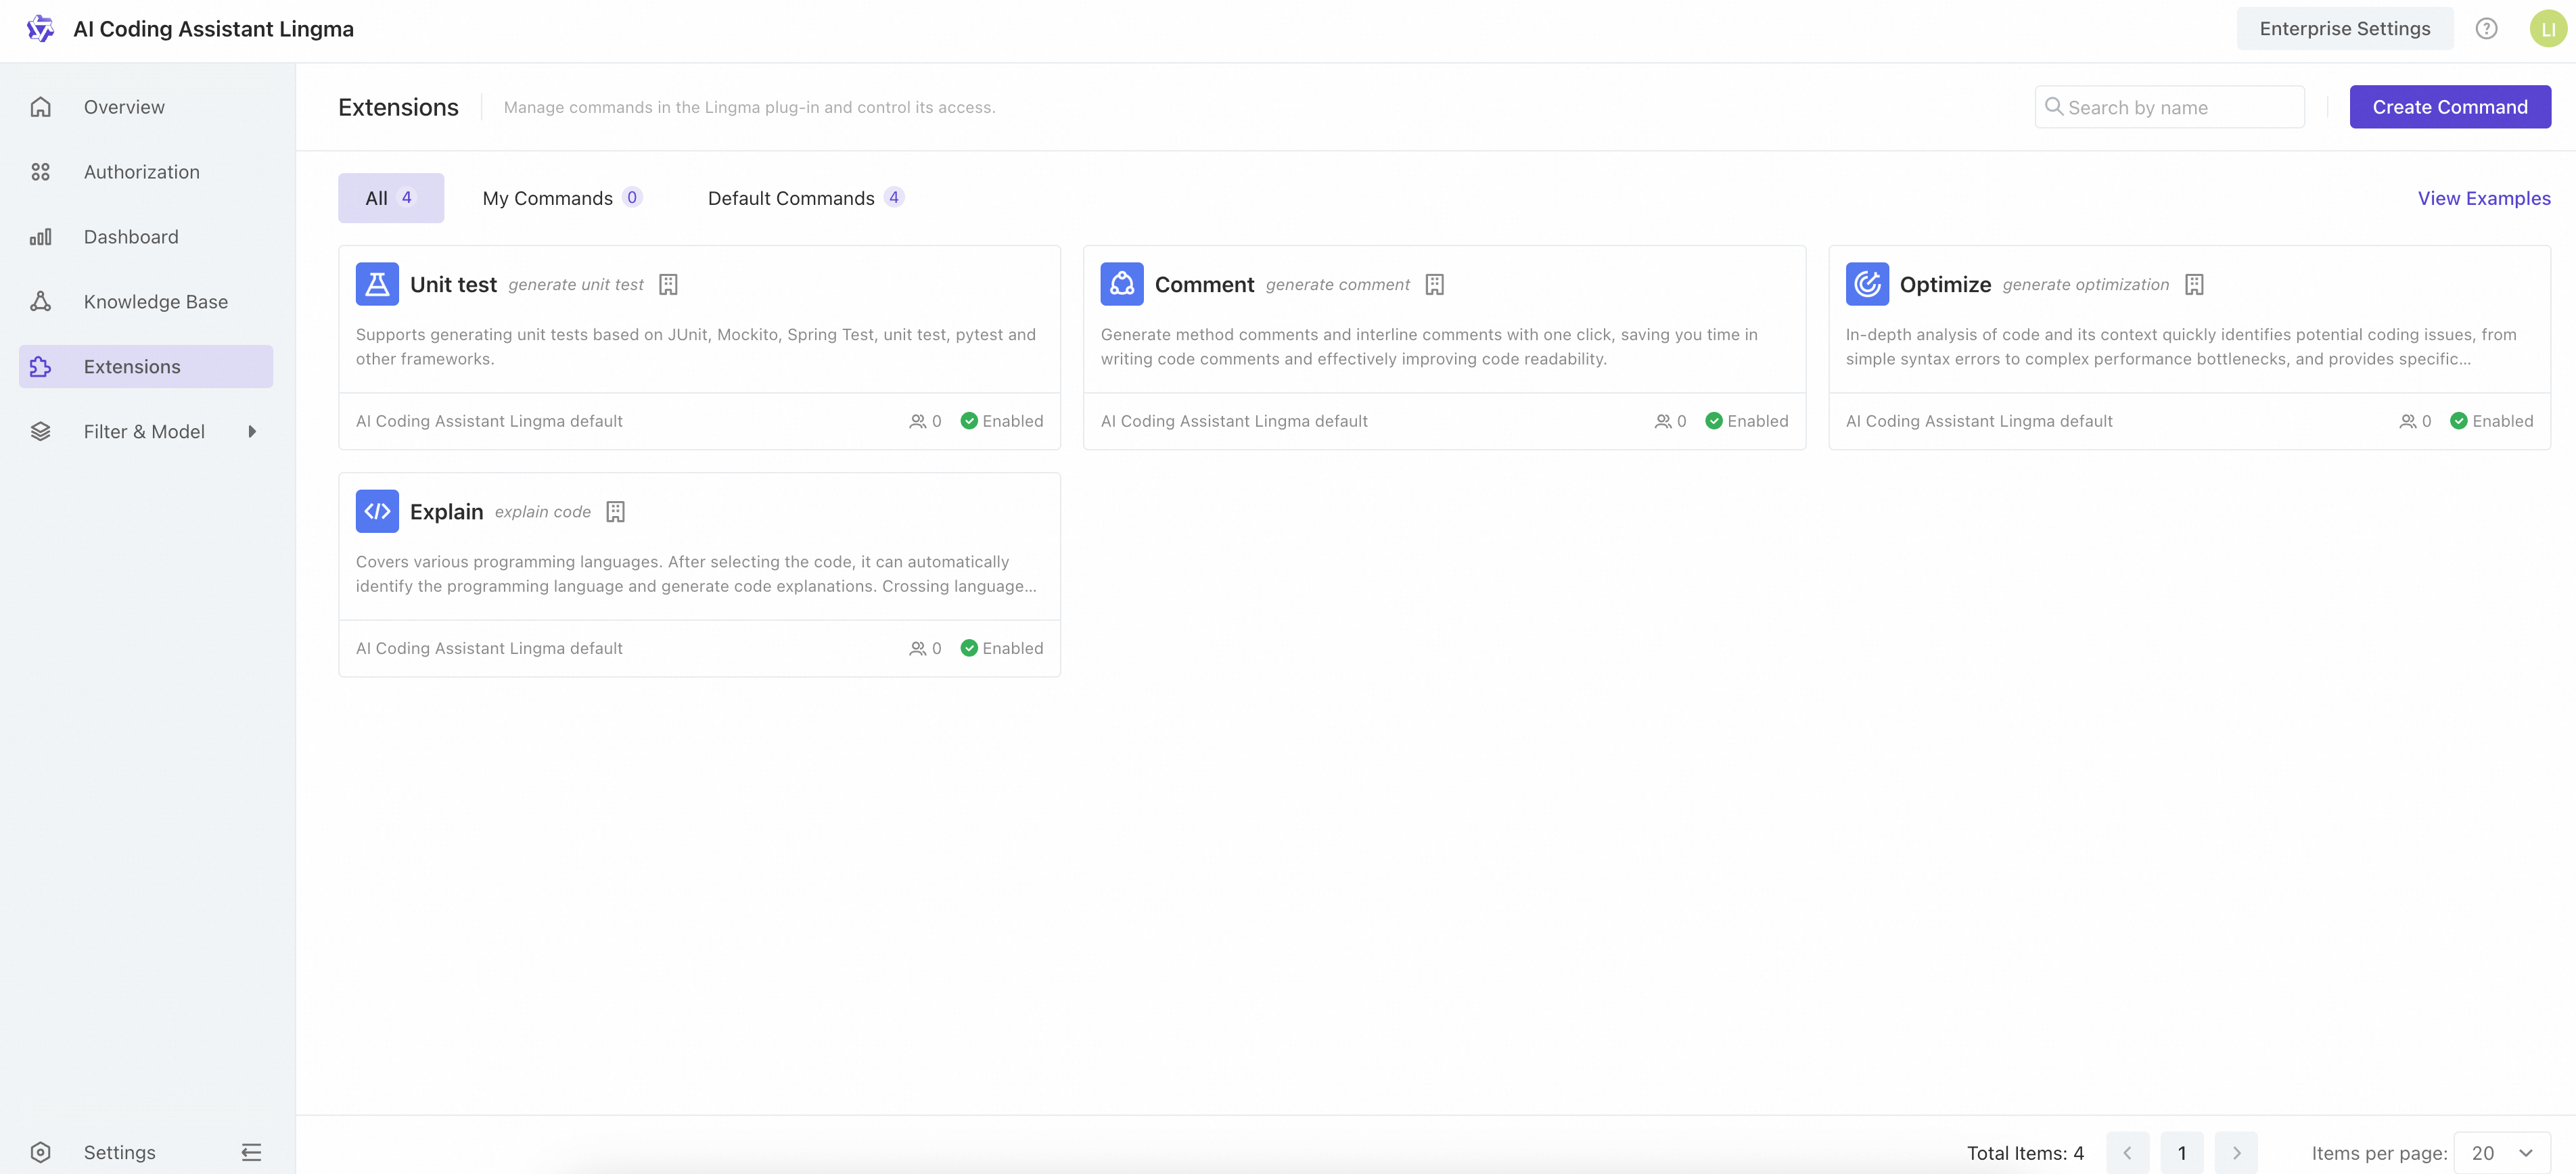Click the users count icon on Optimize card
The width and height of the screenshot is (2576, 1174).
coord(2407,422)
